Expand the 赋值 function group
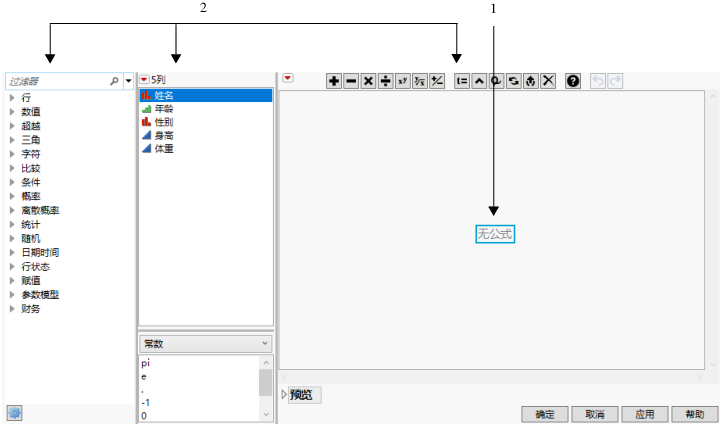The image size is (722, 426). click(12, 280)
